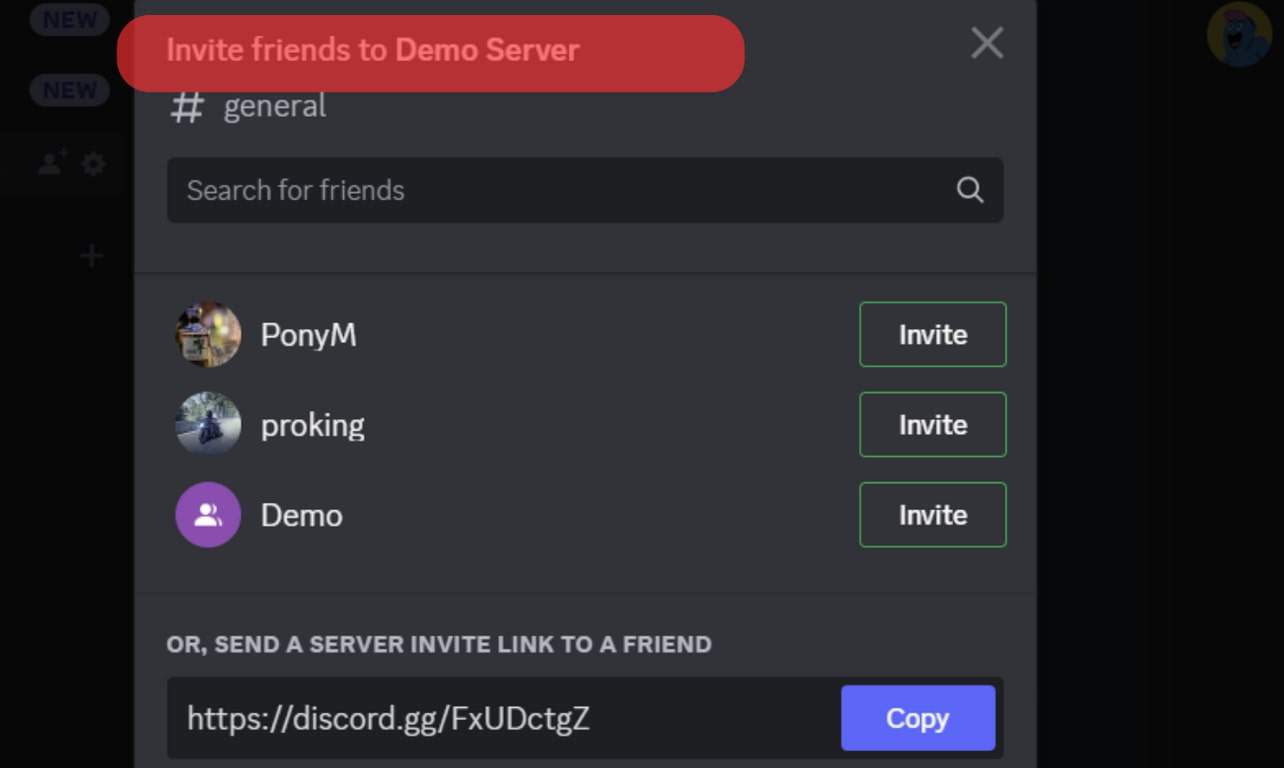The width and height of the screenshot is (1284, 768).
Task: Click the purple Demo group icon
Action: tap(208, 515)
